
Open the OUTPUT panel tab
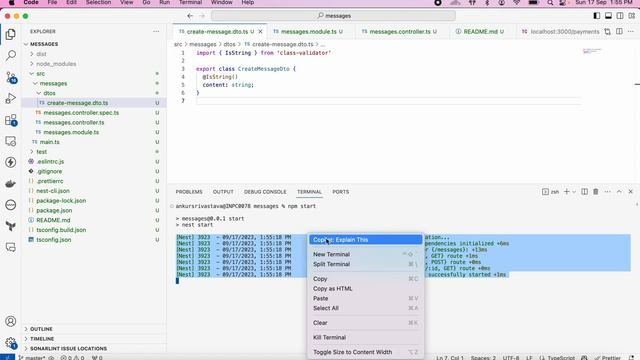[x=223, y=192]
